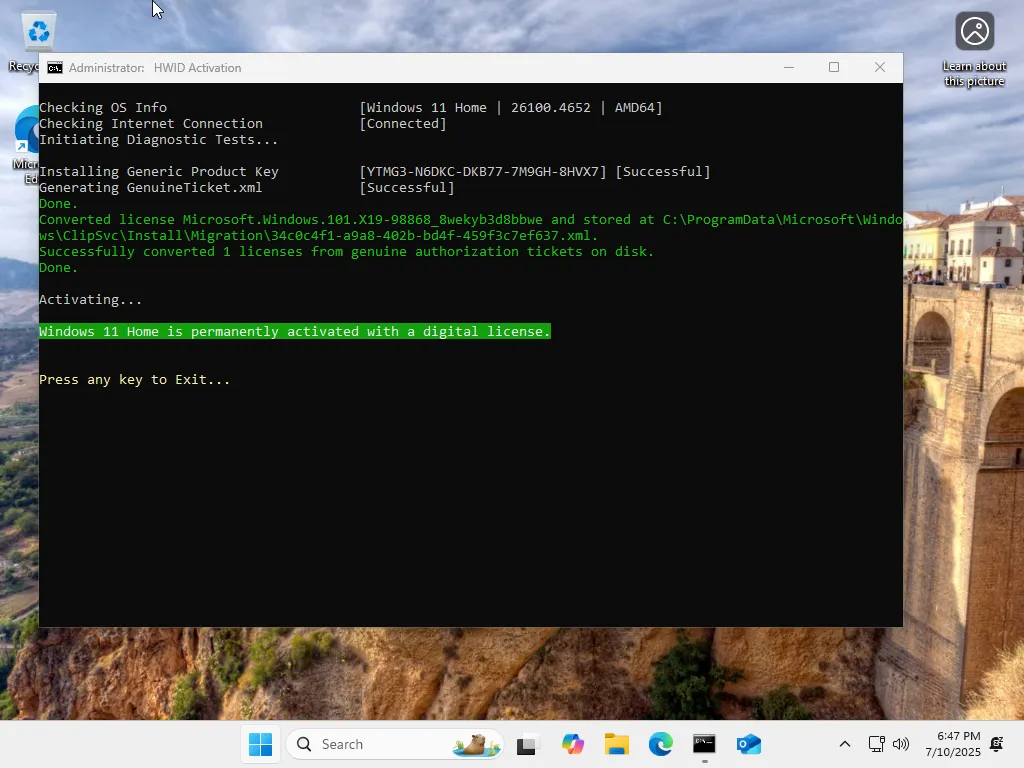The width and height of the screenshot is (1024, 768).
Task: Click the '[Windows 11 Home | 26100.4652 | AMD64]' text
Action: click(x=511, y=107)
